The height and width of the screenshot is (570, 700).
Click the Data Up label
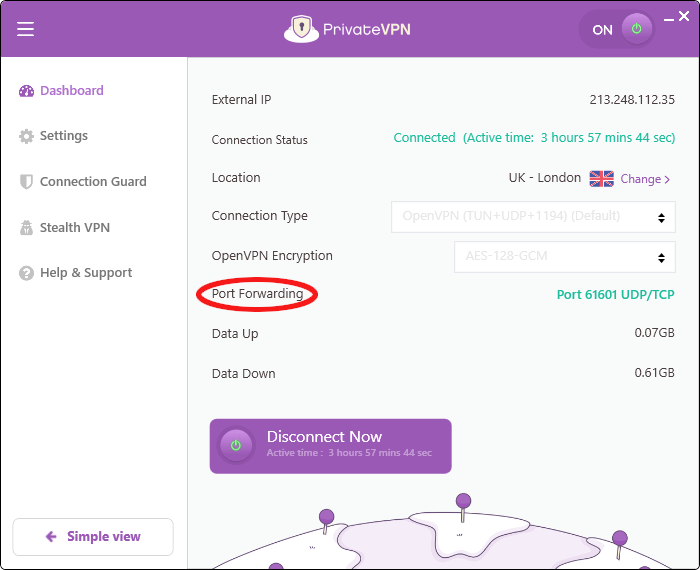(235, 334)
